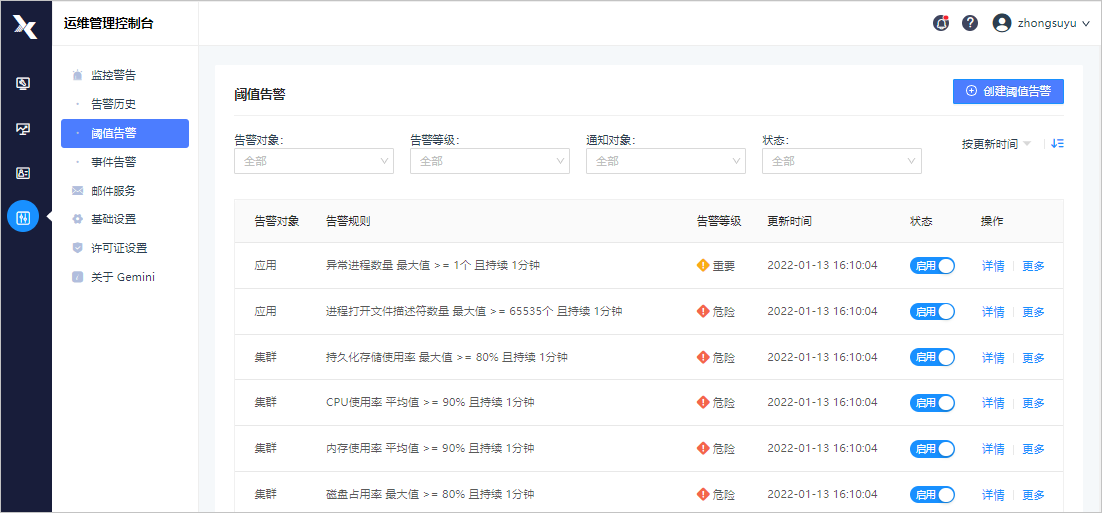Click the 创建阈值告警 button
Image resolution: width=1102 pixels, height=513 pixels.
[x=1008, y=91]
